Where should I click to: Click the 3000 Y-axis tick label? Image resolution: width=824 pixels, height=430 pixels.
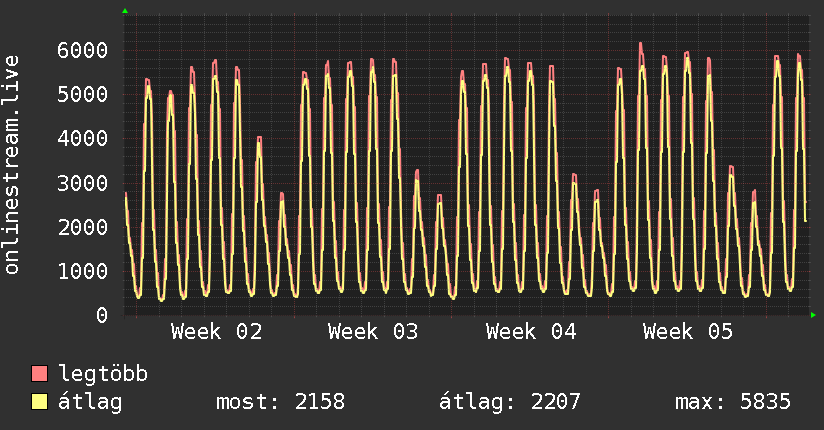[x=81, y=183]
